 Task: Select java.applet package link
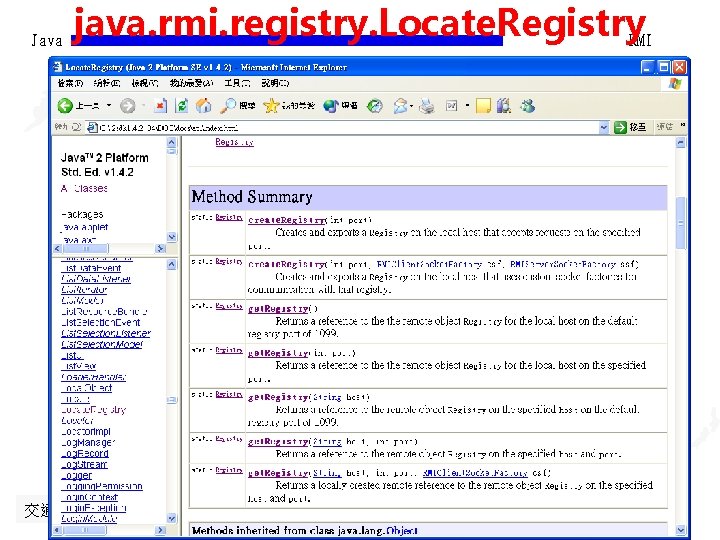pos(84,227)
